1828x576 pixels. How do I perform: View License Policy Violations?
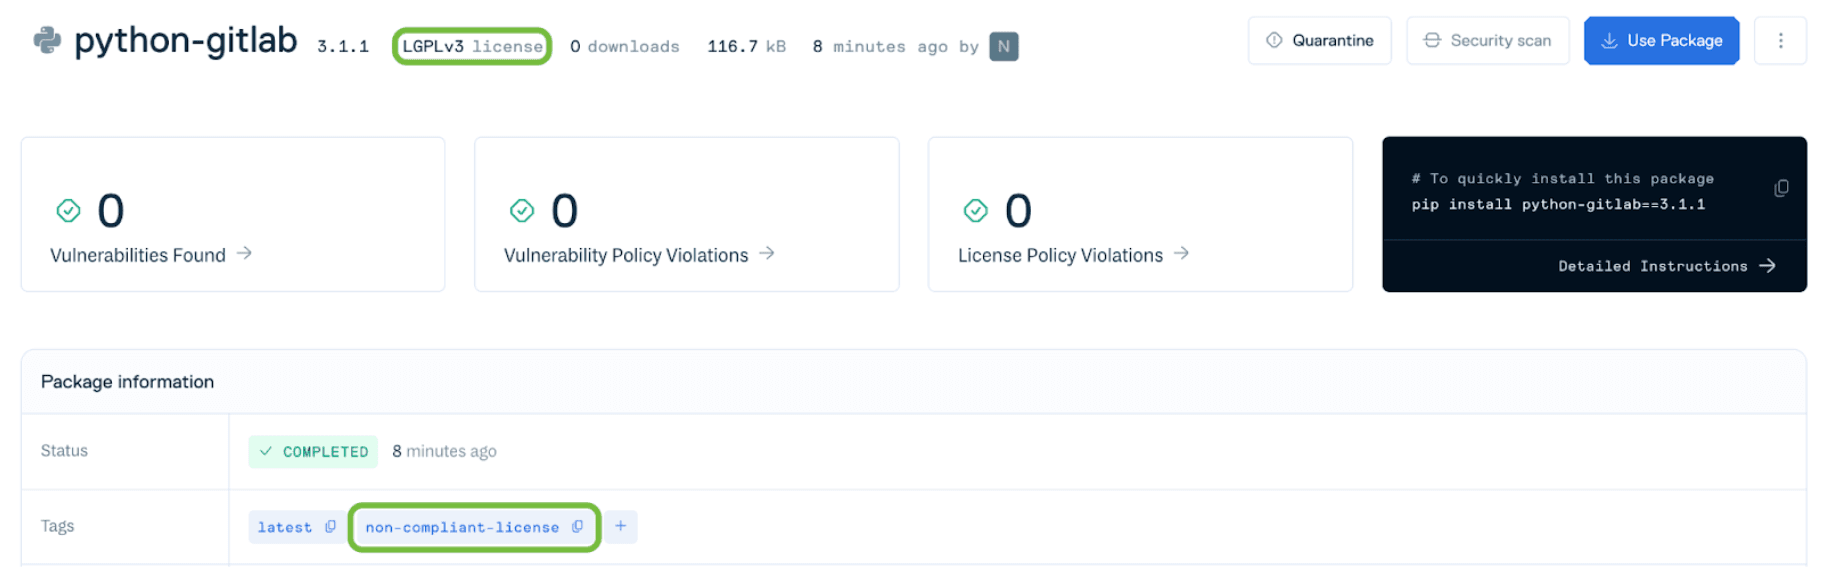pos(1072,255)
